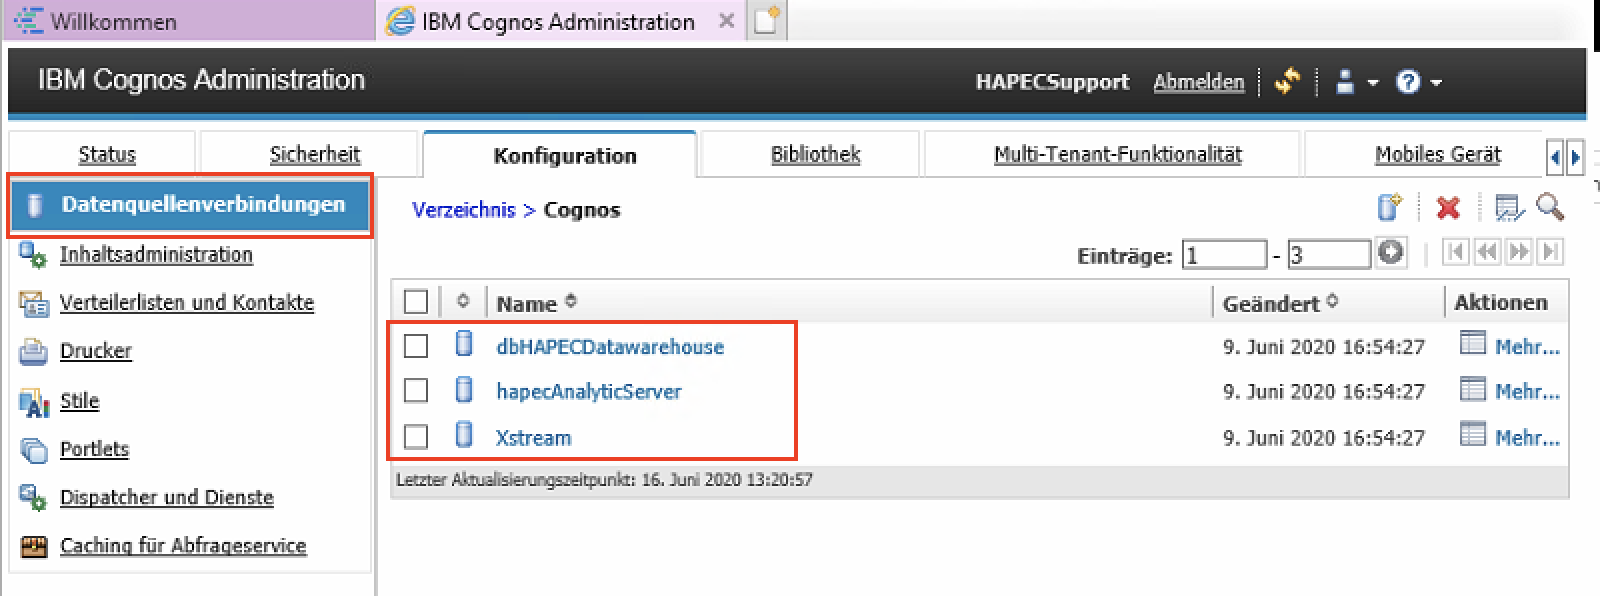
Task: Open properties icon for dbHAPECDatawarehouse row
Action: click(x=1472, y=344)
